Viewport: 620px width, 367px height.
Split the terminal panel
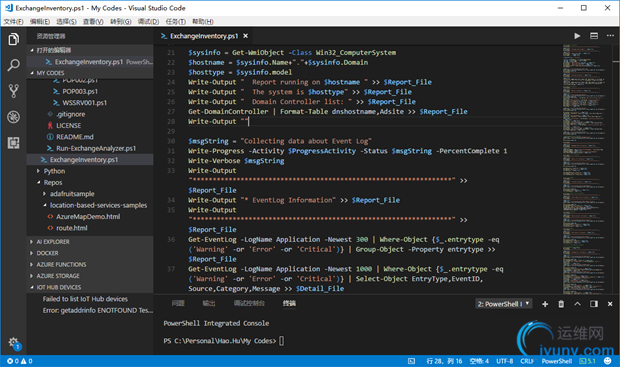[x=594, y=304]
